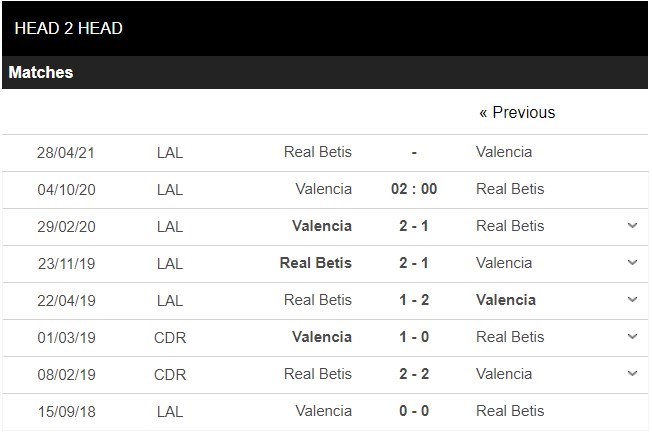
Task: Expand the 23/11/19 match chevron
Action: coord(632,263)
